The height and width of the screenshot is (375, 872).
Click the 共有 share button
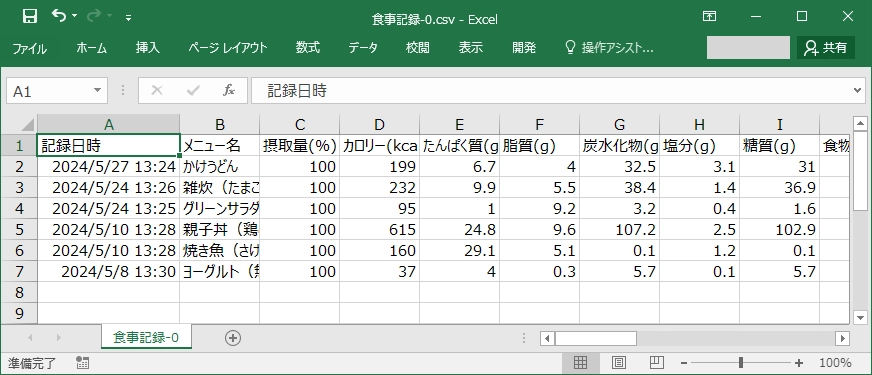pos(826,48)
